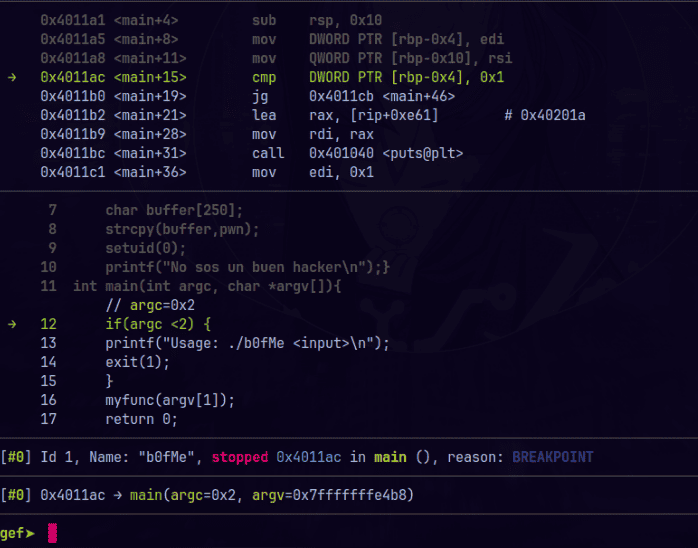This screenshot has height=548, width=698.
Task: Select the 0x4011a5 main+8 address
Action: [109, 40]
